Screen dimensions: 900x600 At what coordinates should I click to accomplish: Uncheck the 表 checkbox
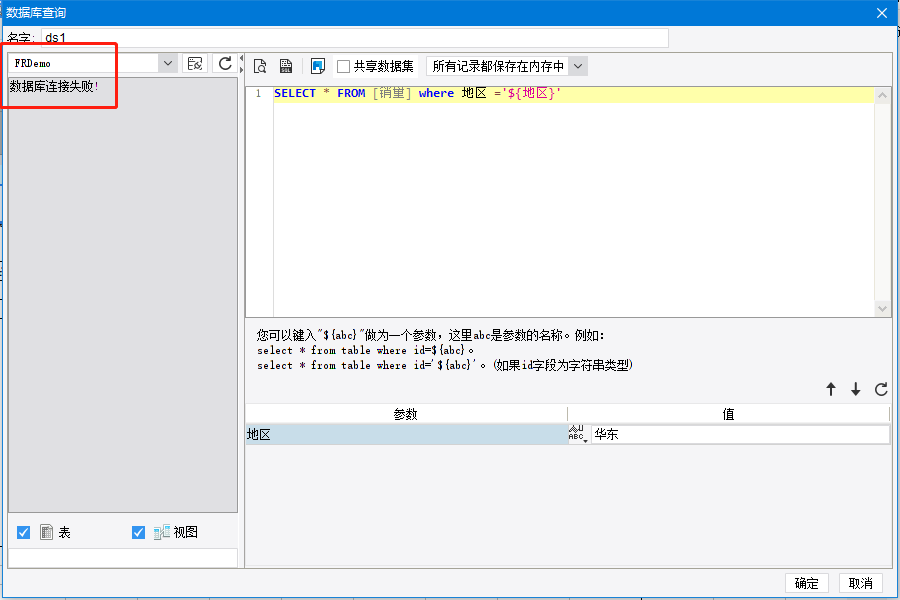tap(24, 532)
